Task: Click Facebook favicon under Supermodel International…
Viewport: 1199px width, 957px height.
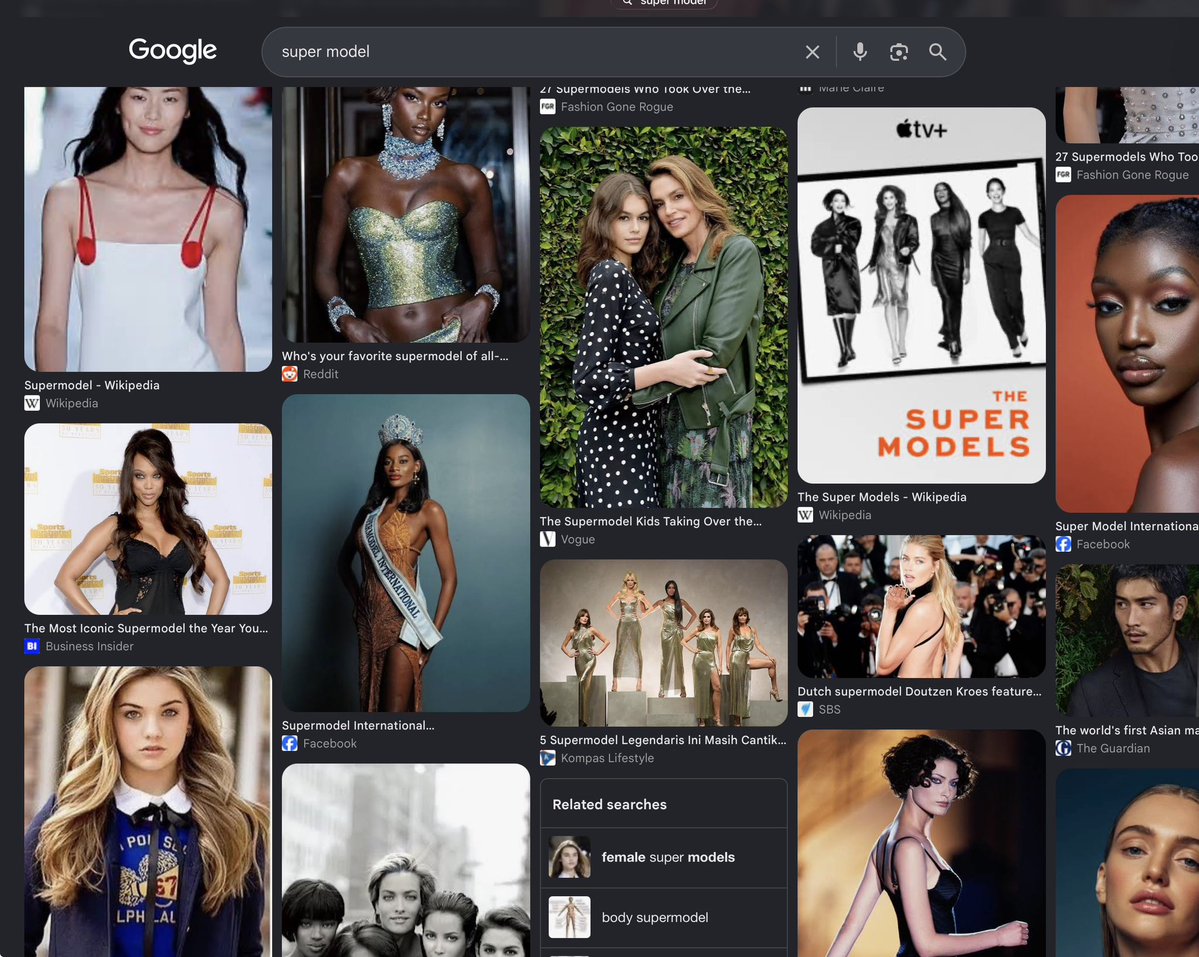Action: pos(290,743)
